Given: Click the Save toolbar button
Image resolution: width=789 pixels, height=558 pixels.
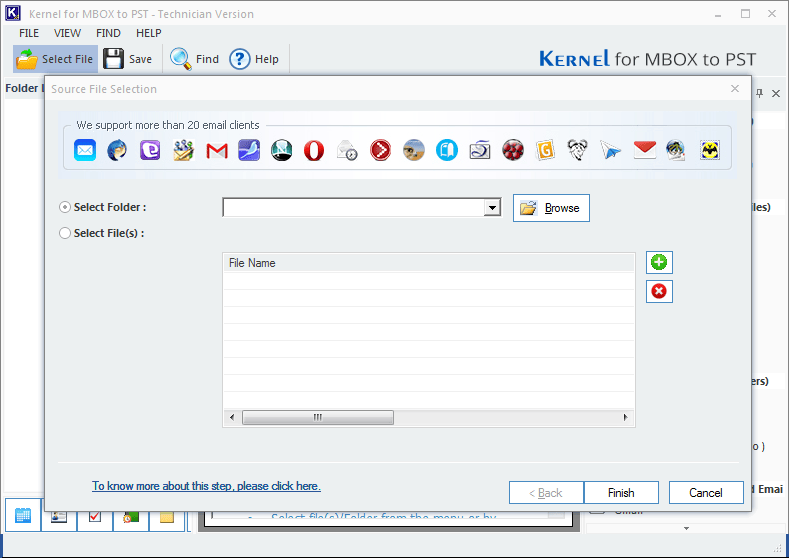Looking at the screenshot, I should click(x=128, y=59).
